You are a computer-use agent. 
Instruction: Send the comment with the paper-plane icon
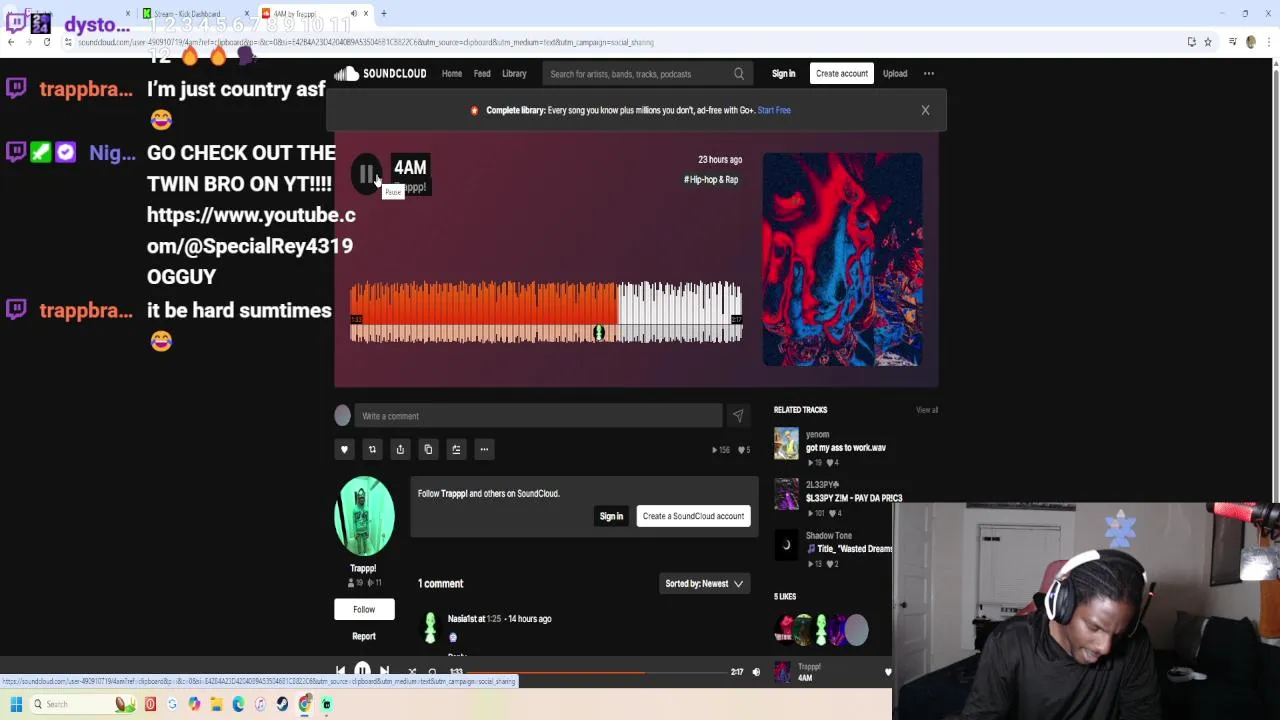(738, 416)
